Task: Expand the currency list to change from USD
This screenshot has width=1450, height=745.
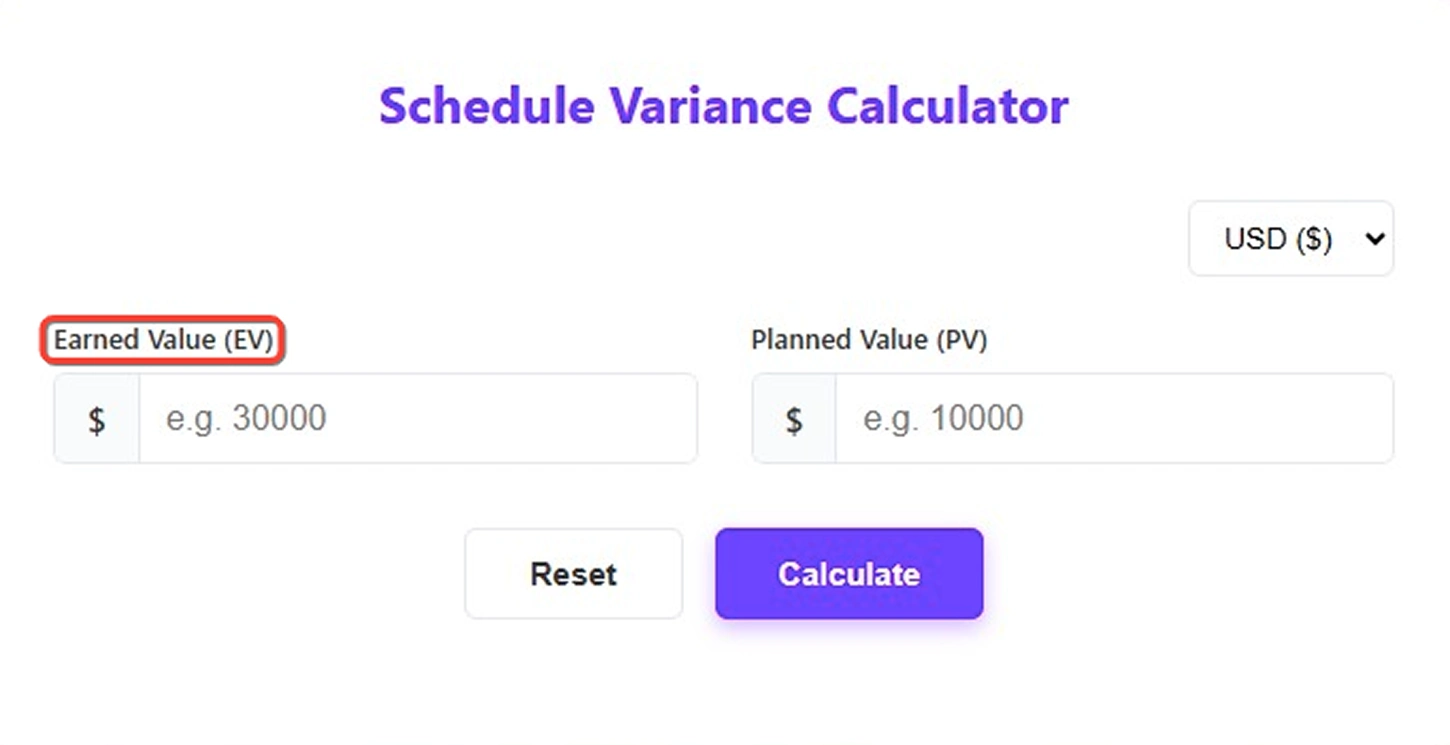Action: click(x=1291, y=238)
